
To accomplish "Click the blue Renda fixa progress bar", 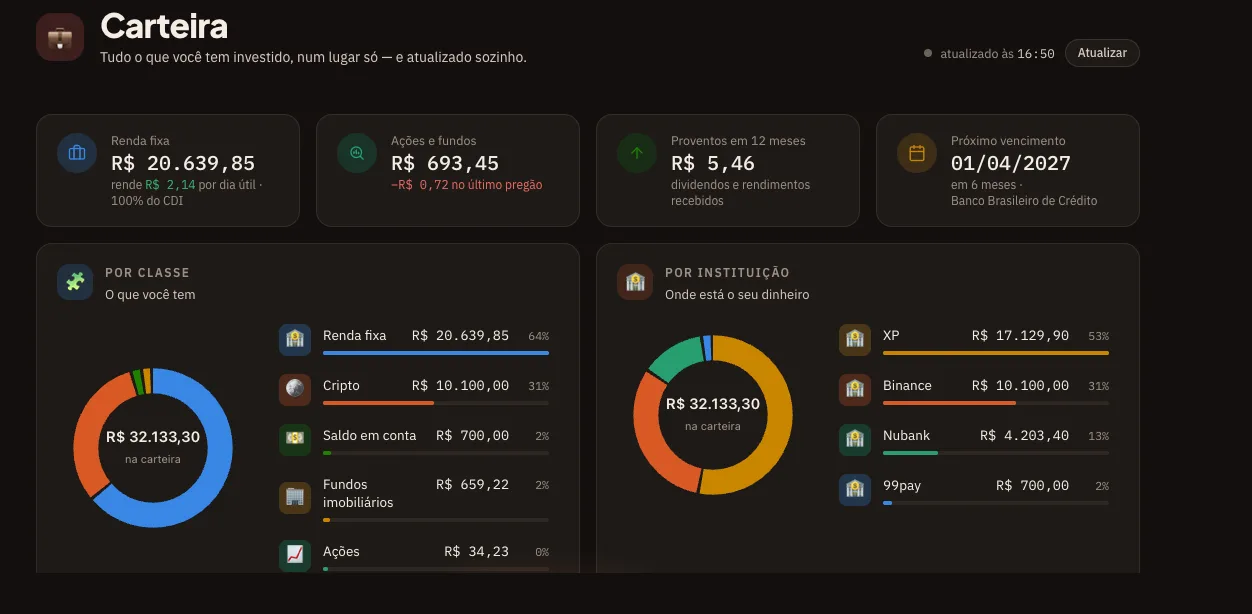I will coord(436,353).
